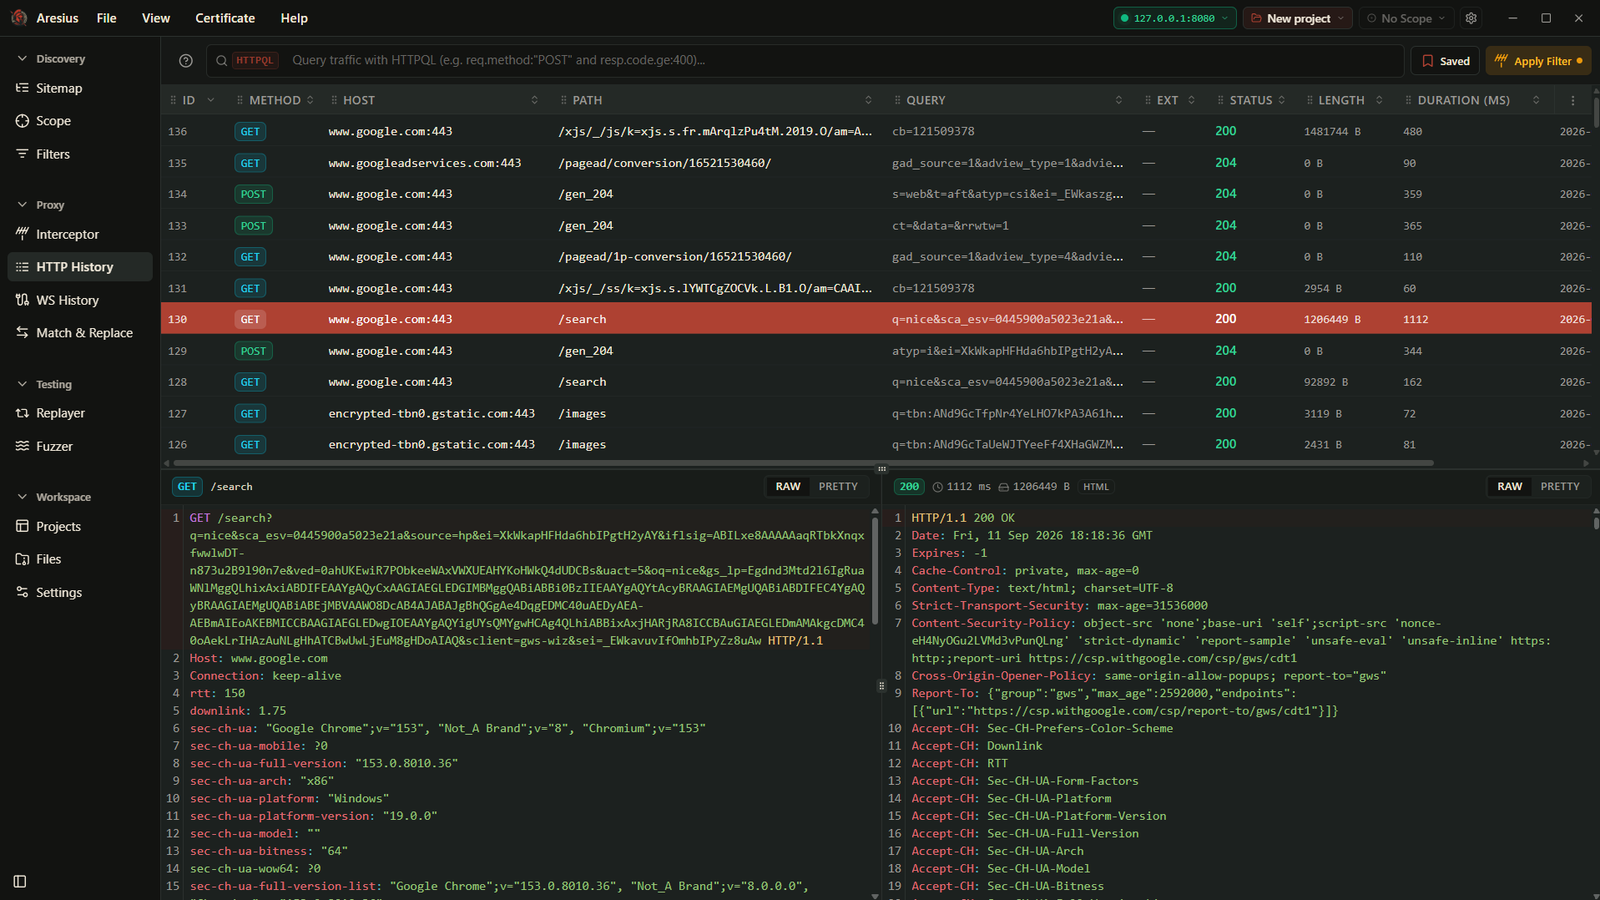The height and width of the screenshot is (900, 1600).
Task: Collapse the Testing section
Action: (x=22, y=384)
